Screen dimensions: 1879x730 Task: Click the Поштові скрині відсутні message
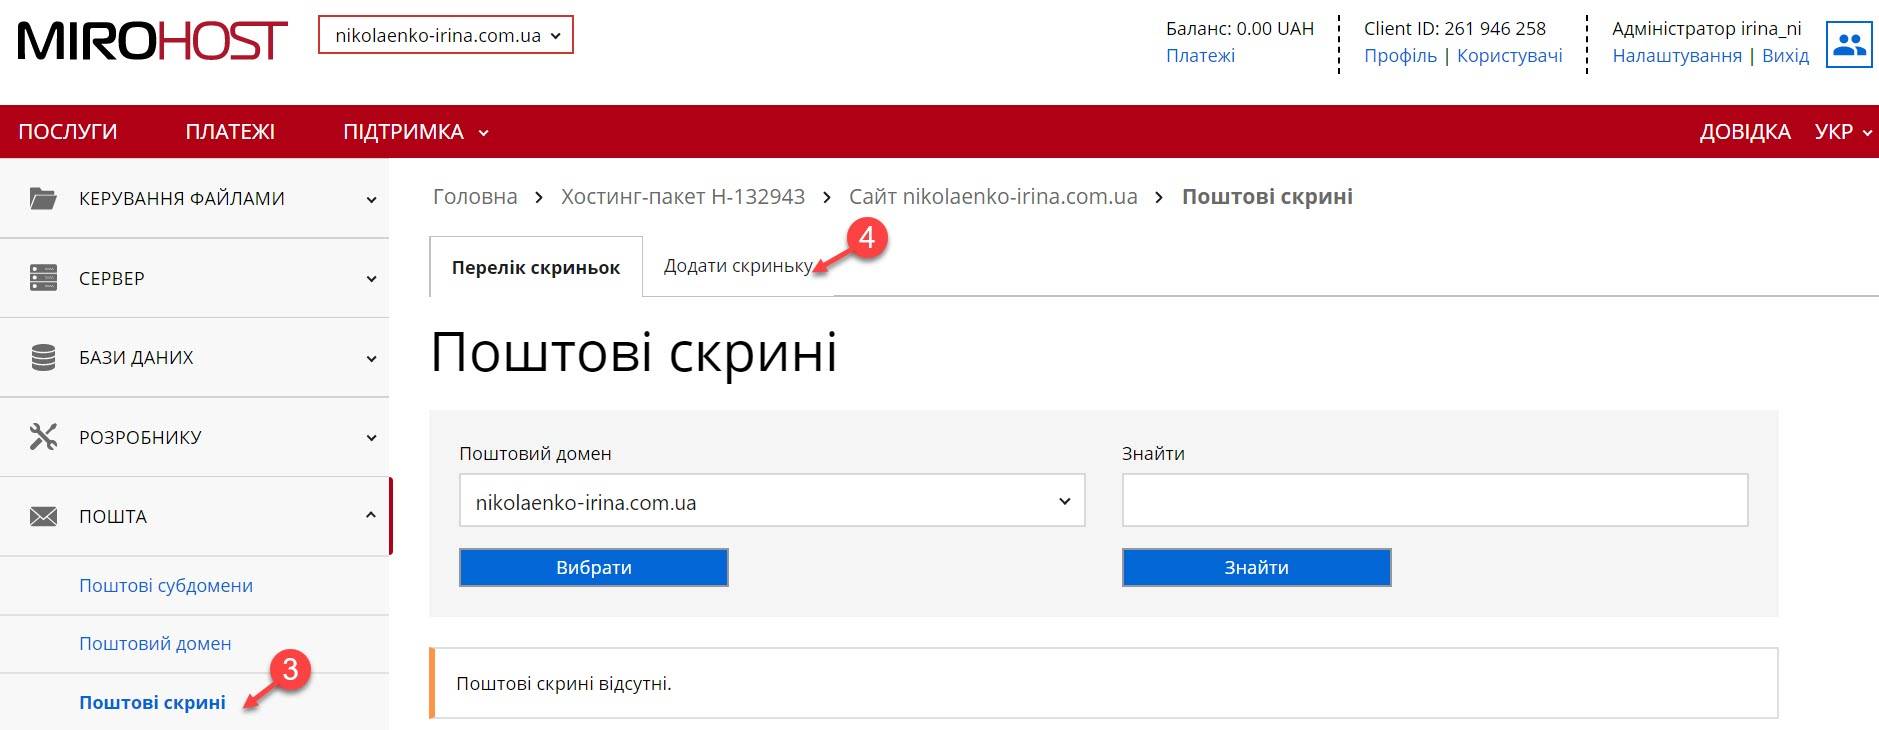point(564,684)
